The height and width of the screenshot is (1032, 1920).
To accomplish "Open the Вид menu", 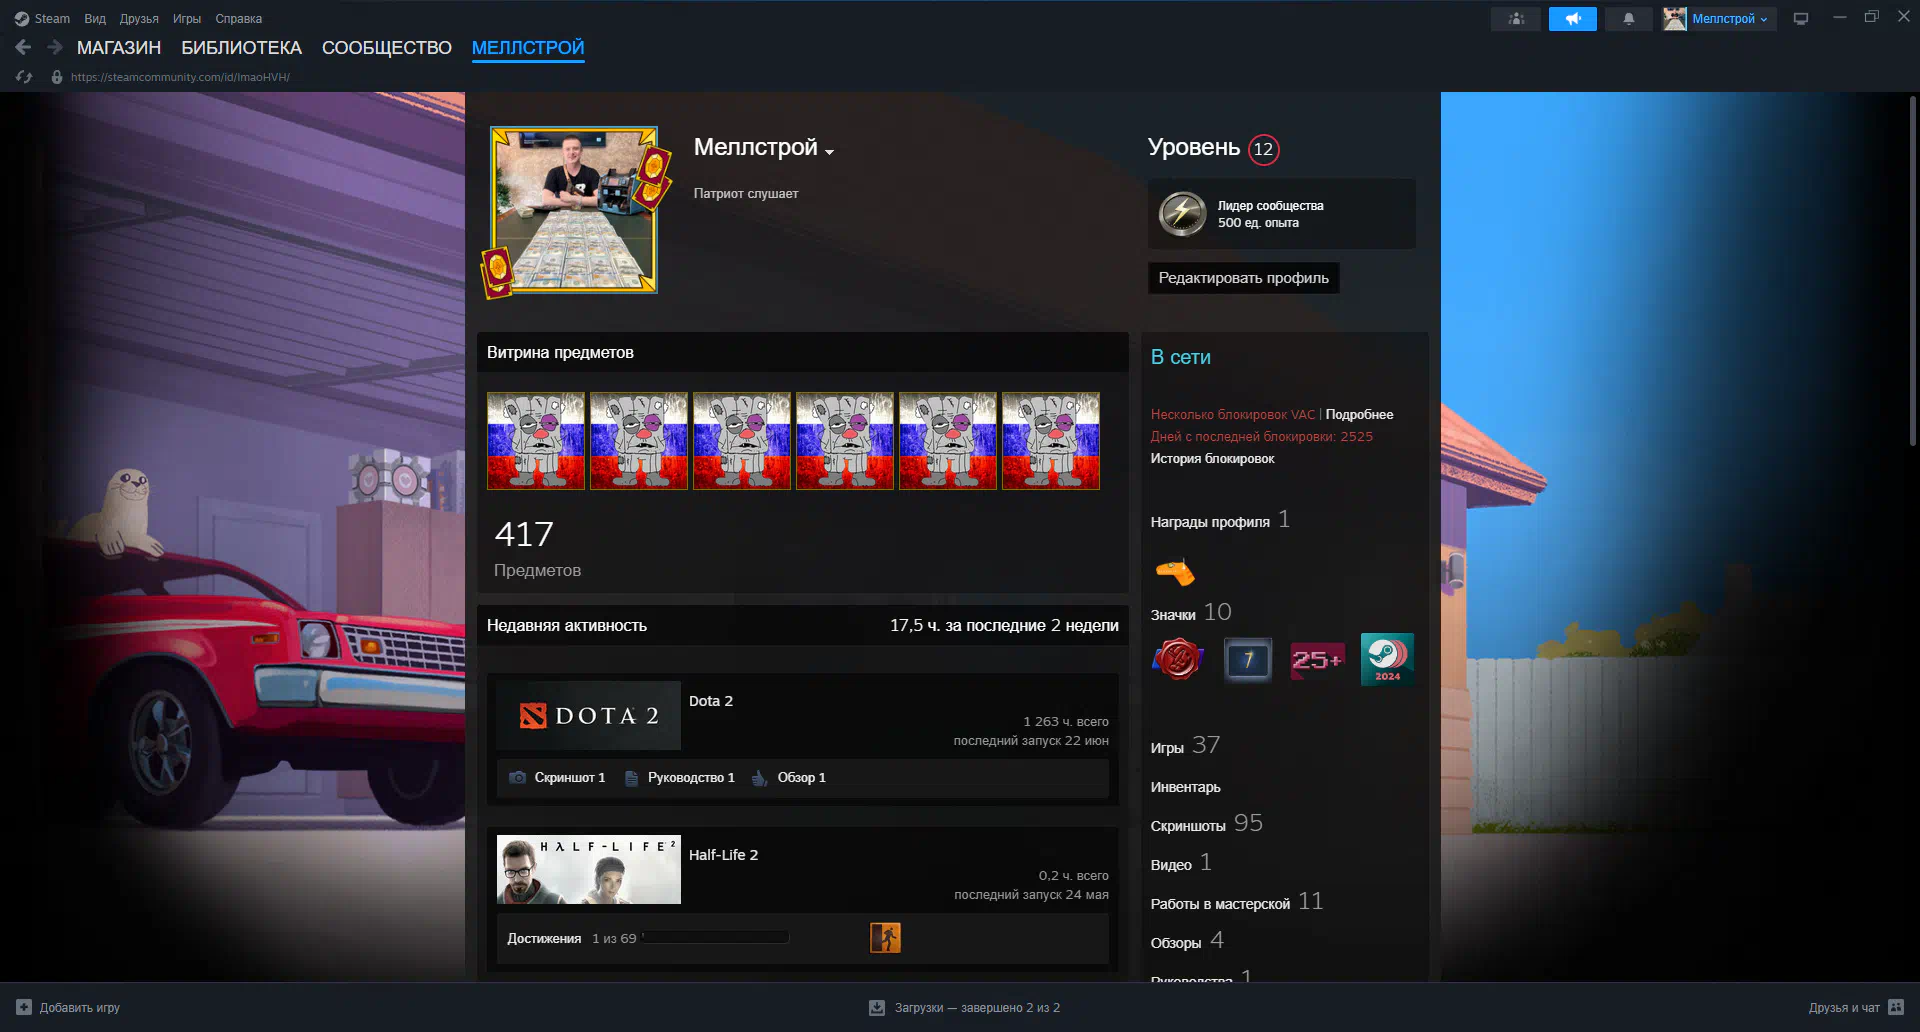I will click(95, 19).
